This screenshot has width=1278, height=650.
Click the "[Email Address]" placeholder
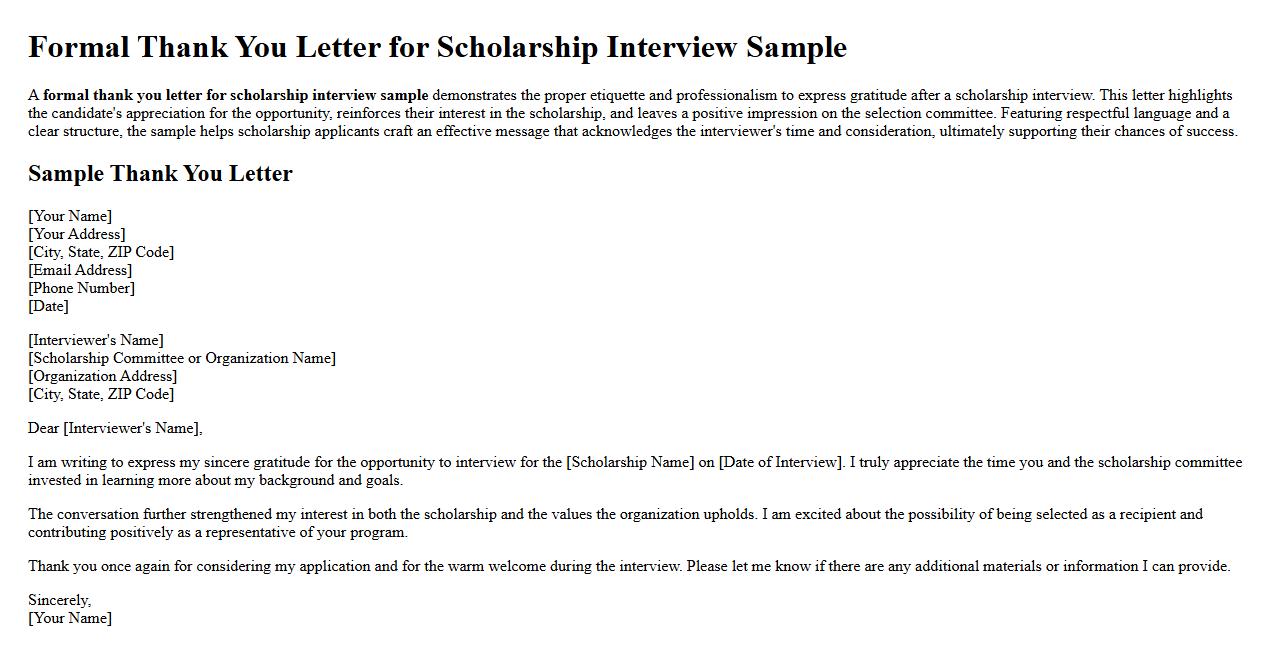80,270
